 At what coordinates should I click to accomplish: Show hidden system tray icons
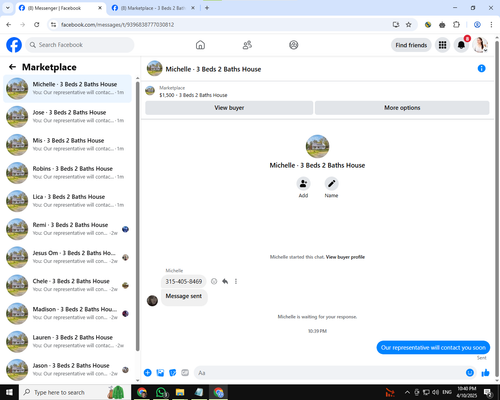pos(407,392)
